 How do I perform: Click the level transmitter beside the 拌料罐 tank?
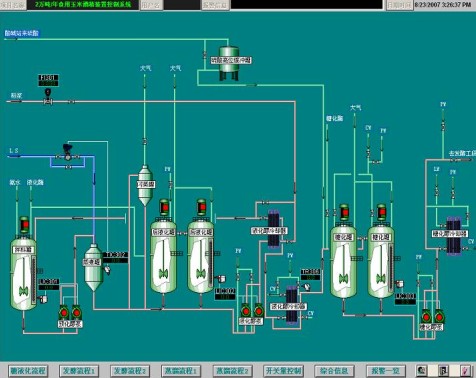43,299
